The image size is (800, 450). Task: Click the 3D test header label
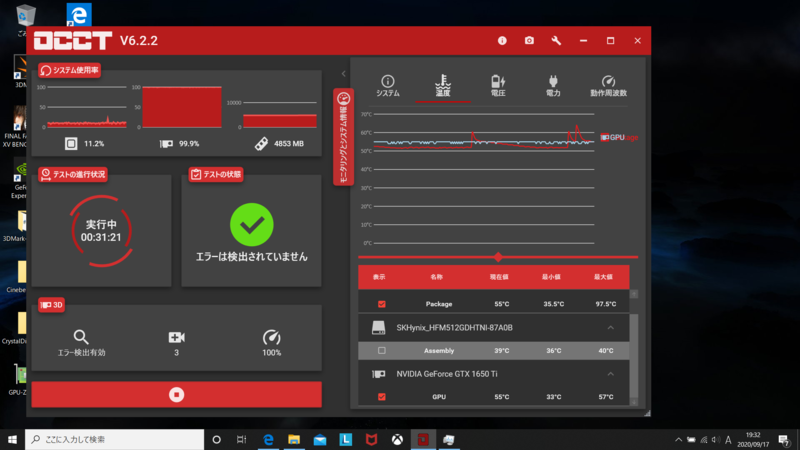coord(52,305)
